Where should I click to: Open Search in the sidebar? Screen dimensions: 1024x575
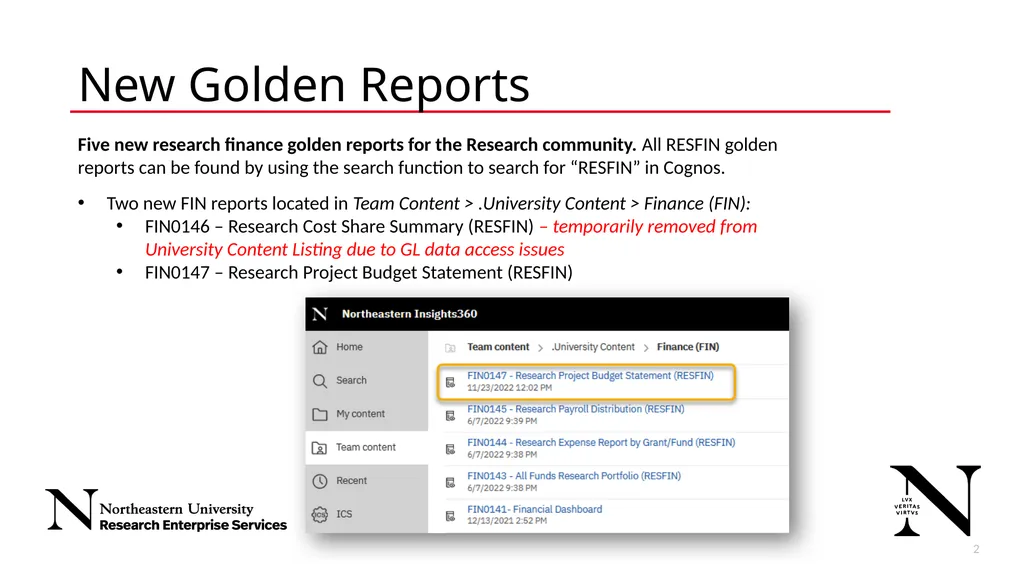pyautogui.click(x=366, y=380)
